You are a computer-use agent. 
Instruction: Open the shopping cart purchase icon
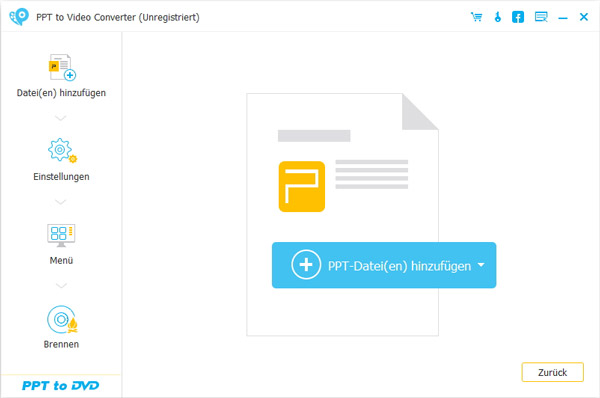click(476, 17)
